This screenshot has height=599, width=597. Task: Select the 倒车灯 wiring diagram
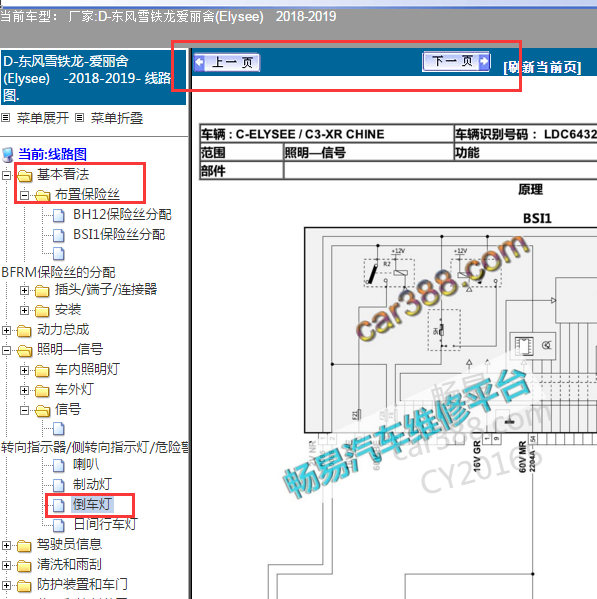pos(92,504)
